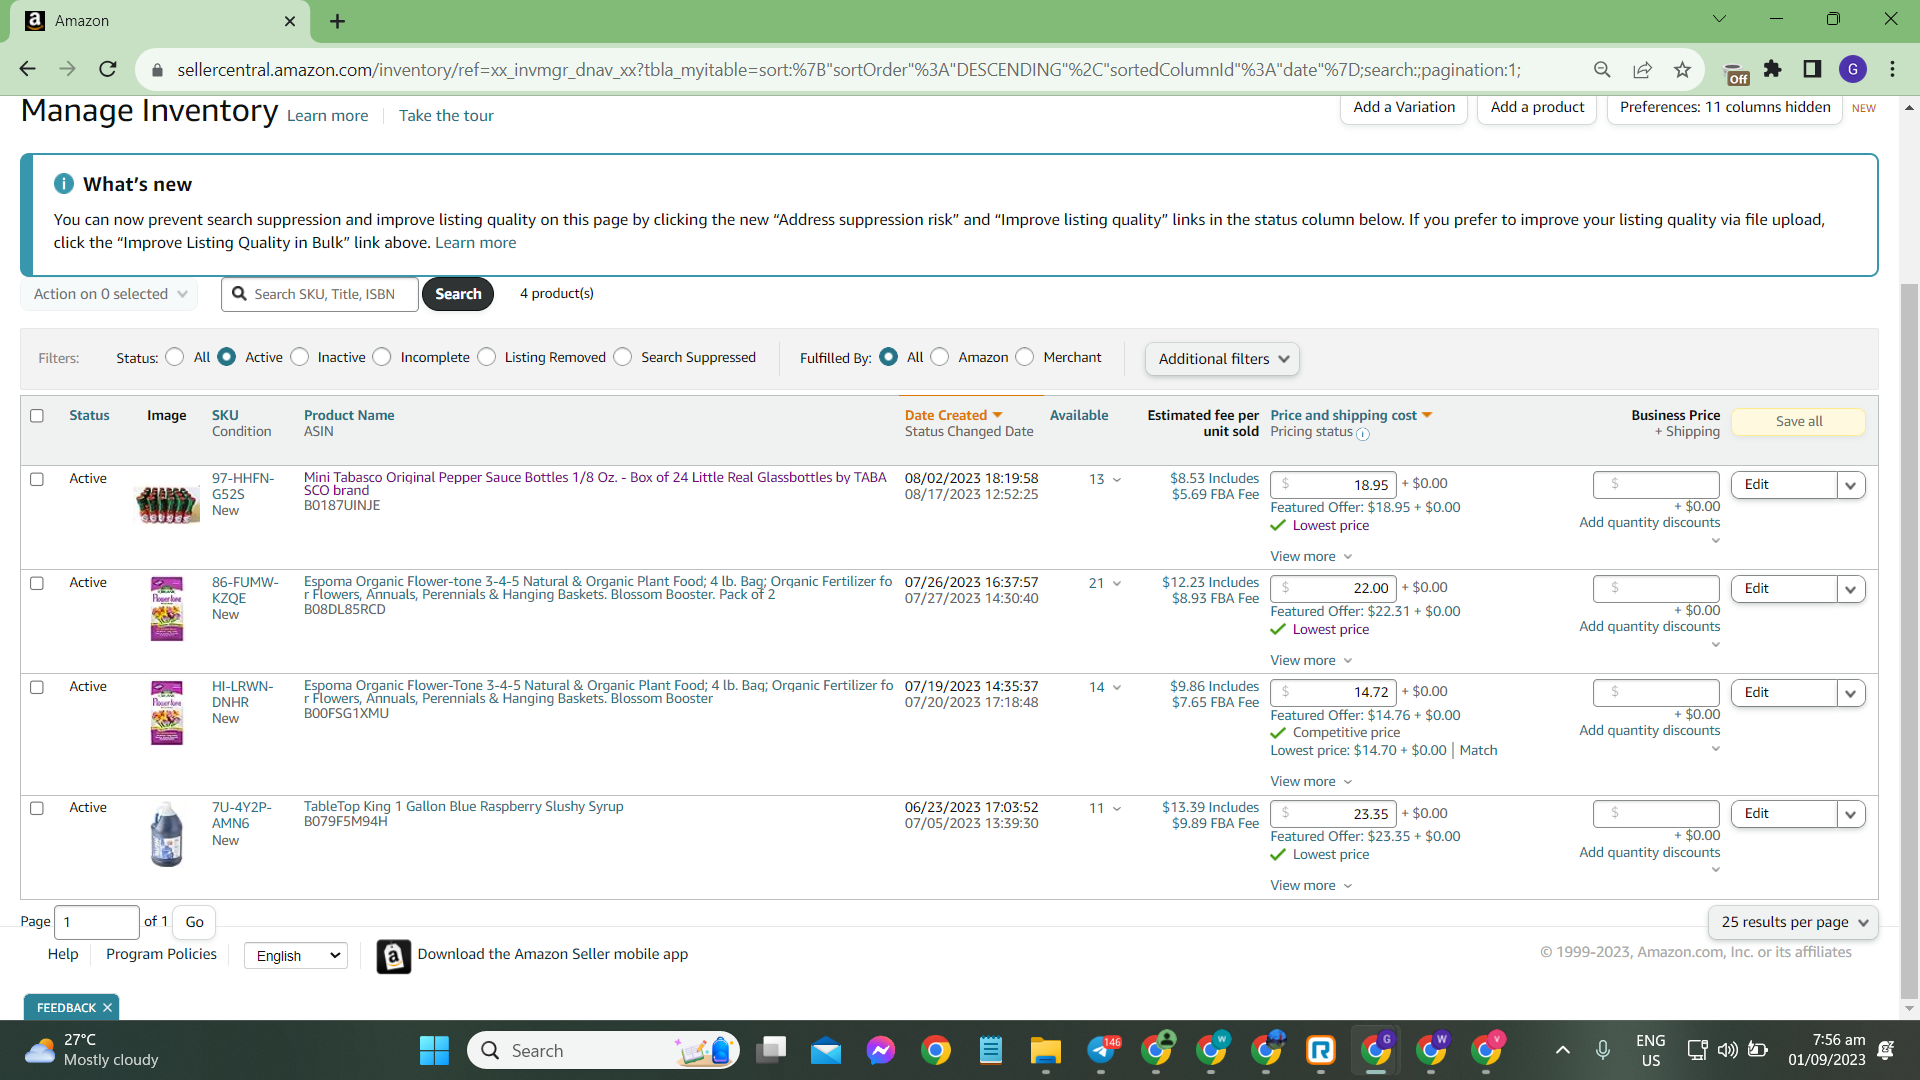Open the Google profile avatar G
Screen dimensions: 1920x1080
click(x=1853, y=69)
